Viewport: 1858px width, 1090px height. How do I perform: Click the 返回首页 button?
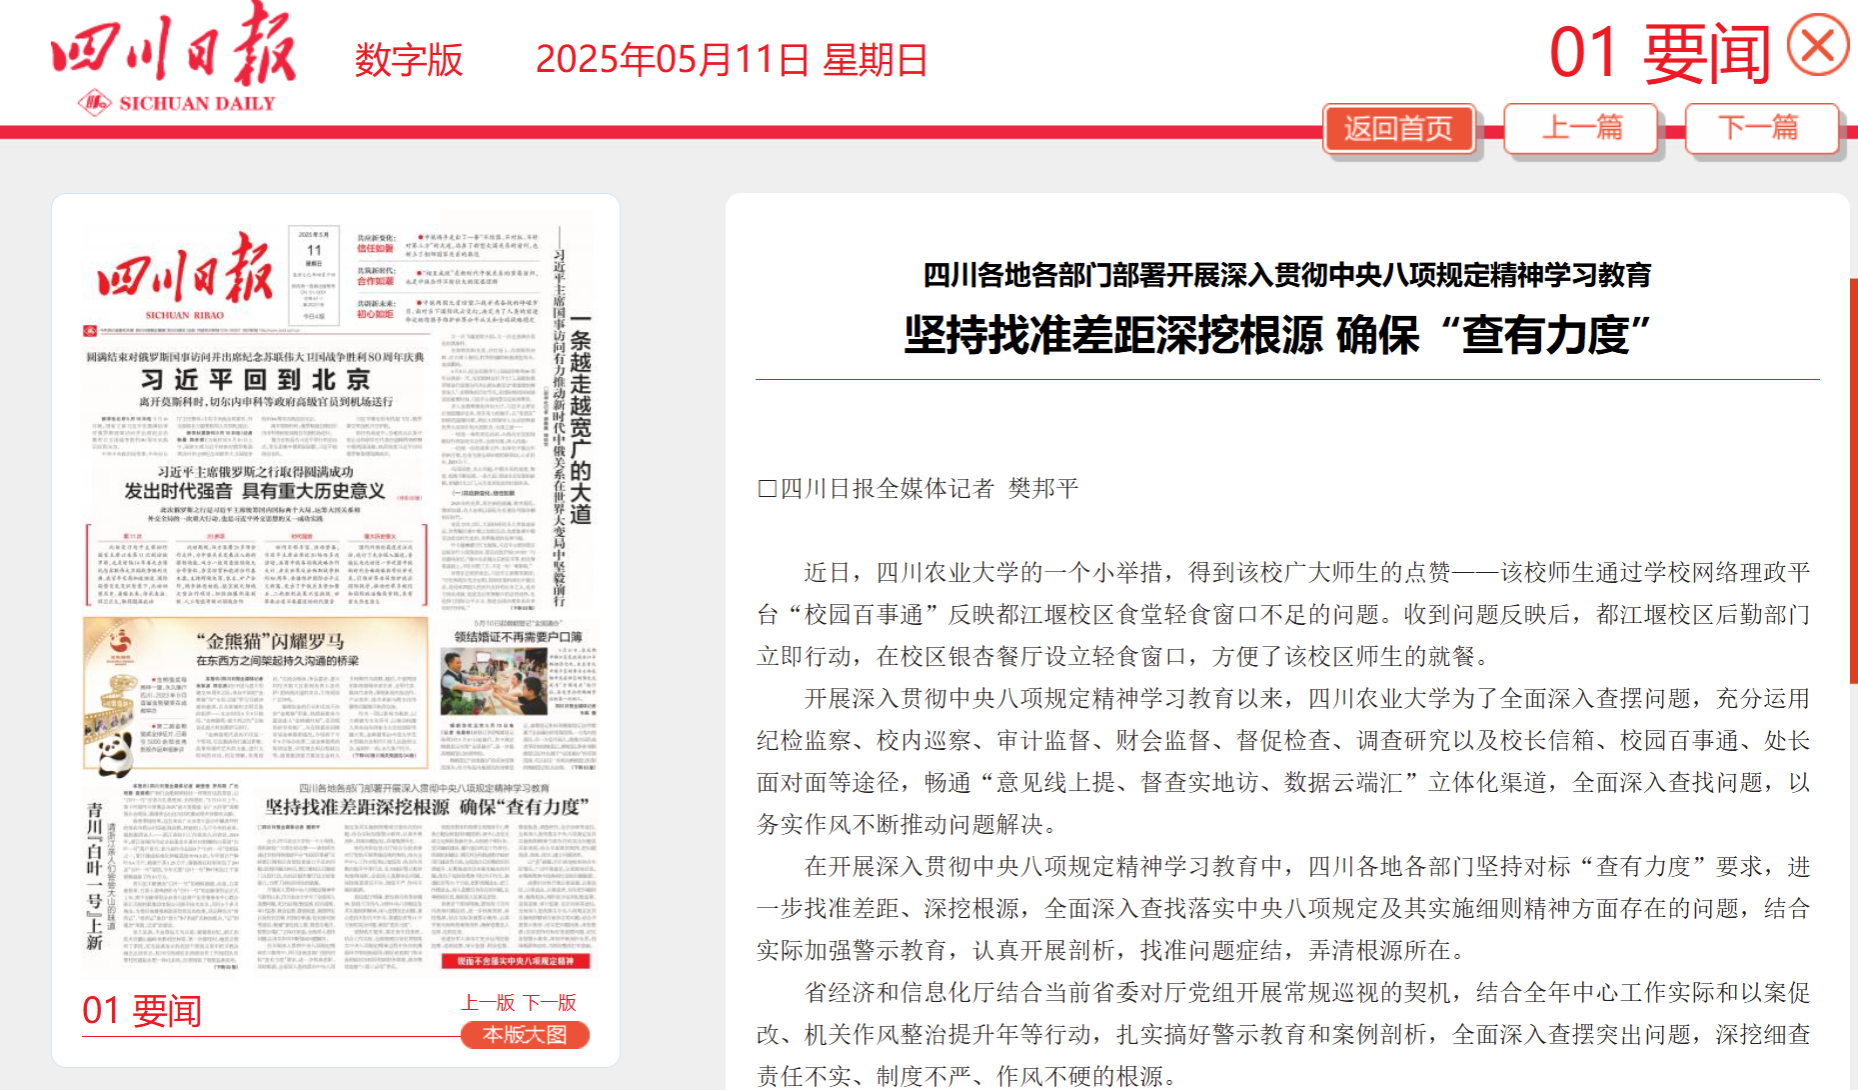pyautogui.click(x=1398, y=129)
